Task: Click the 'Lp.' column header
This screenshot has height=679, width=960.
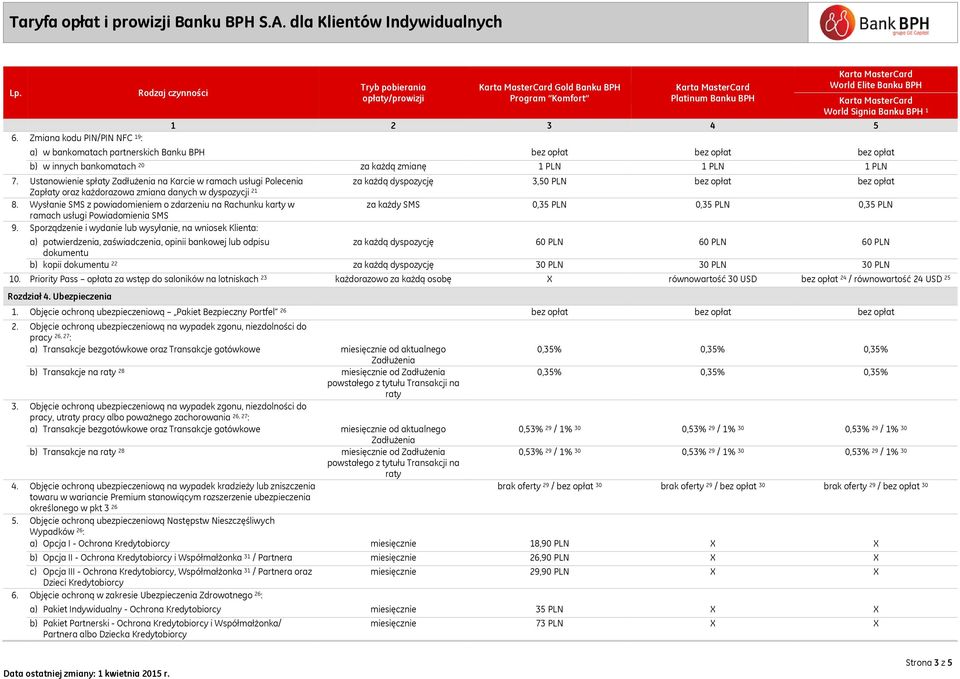Action: tap(15, 93)
